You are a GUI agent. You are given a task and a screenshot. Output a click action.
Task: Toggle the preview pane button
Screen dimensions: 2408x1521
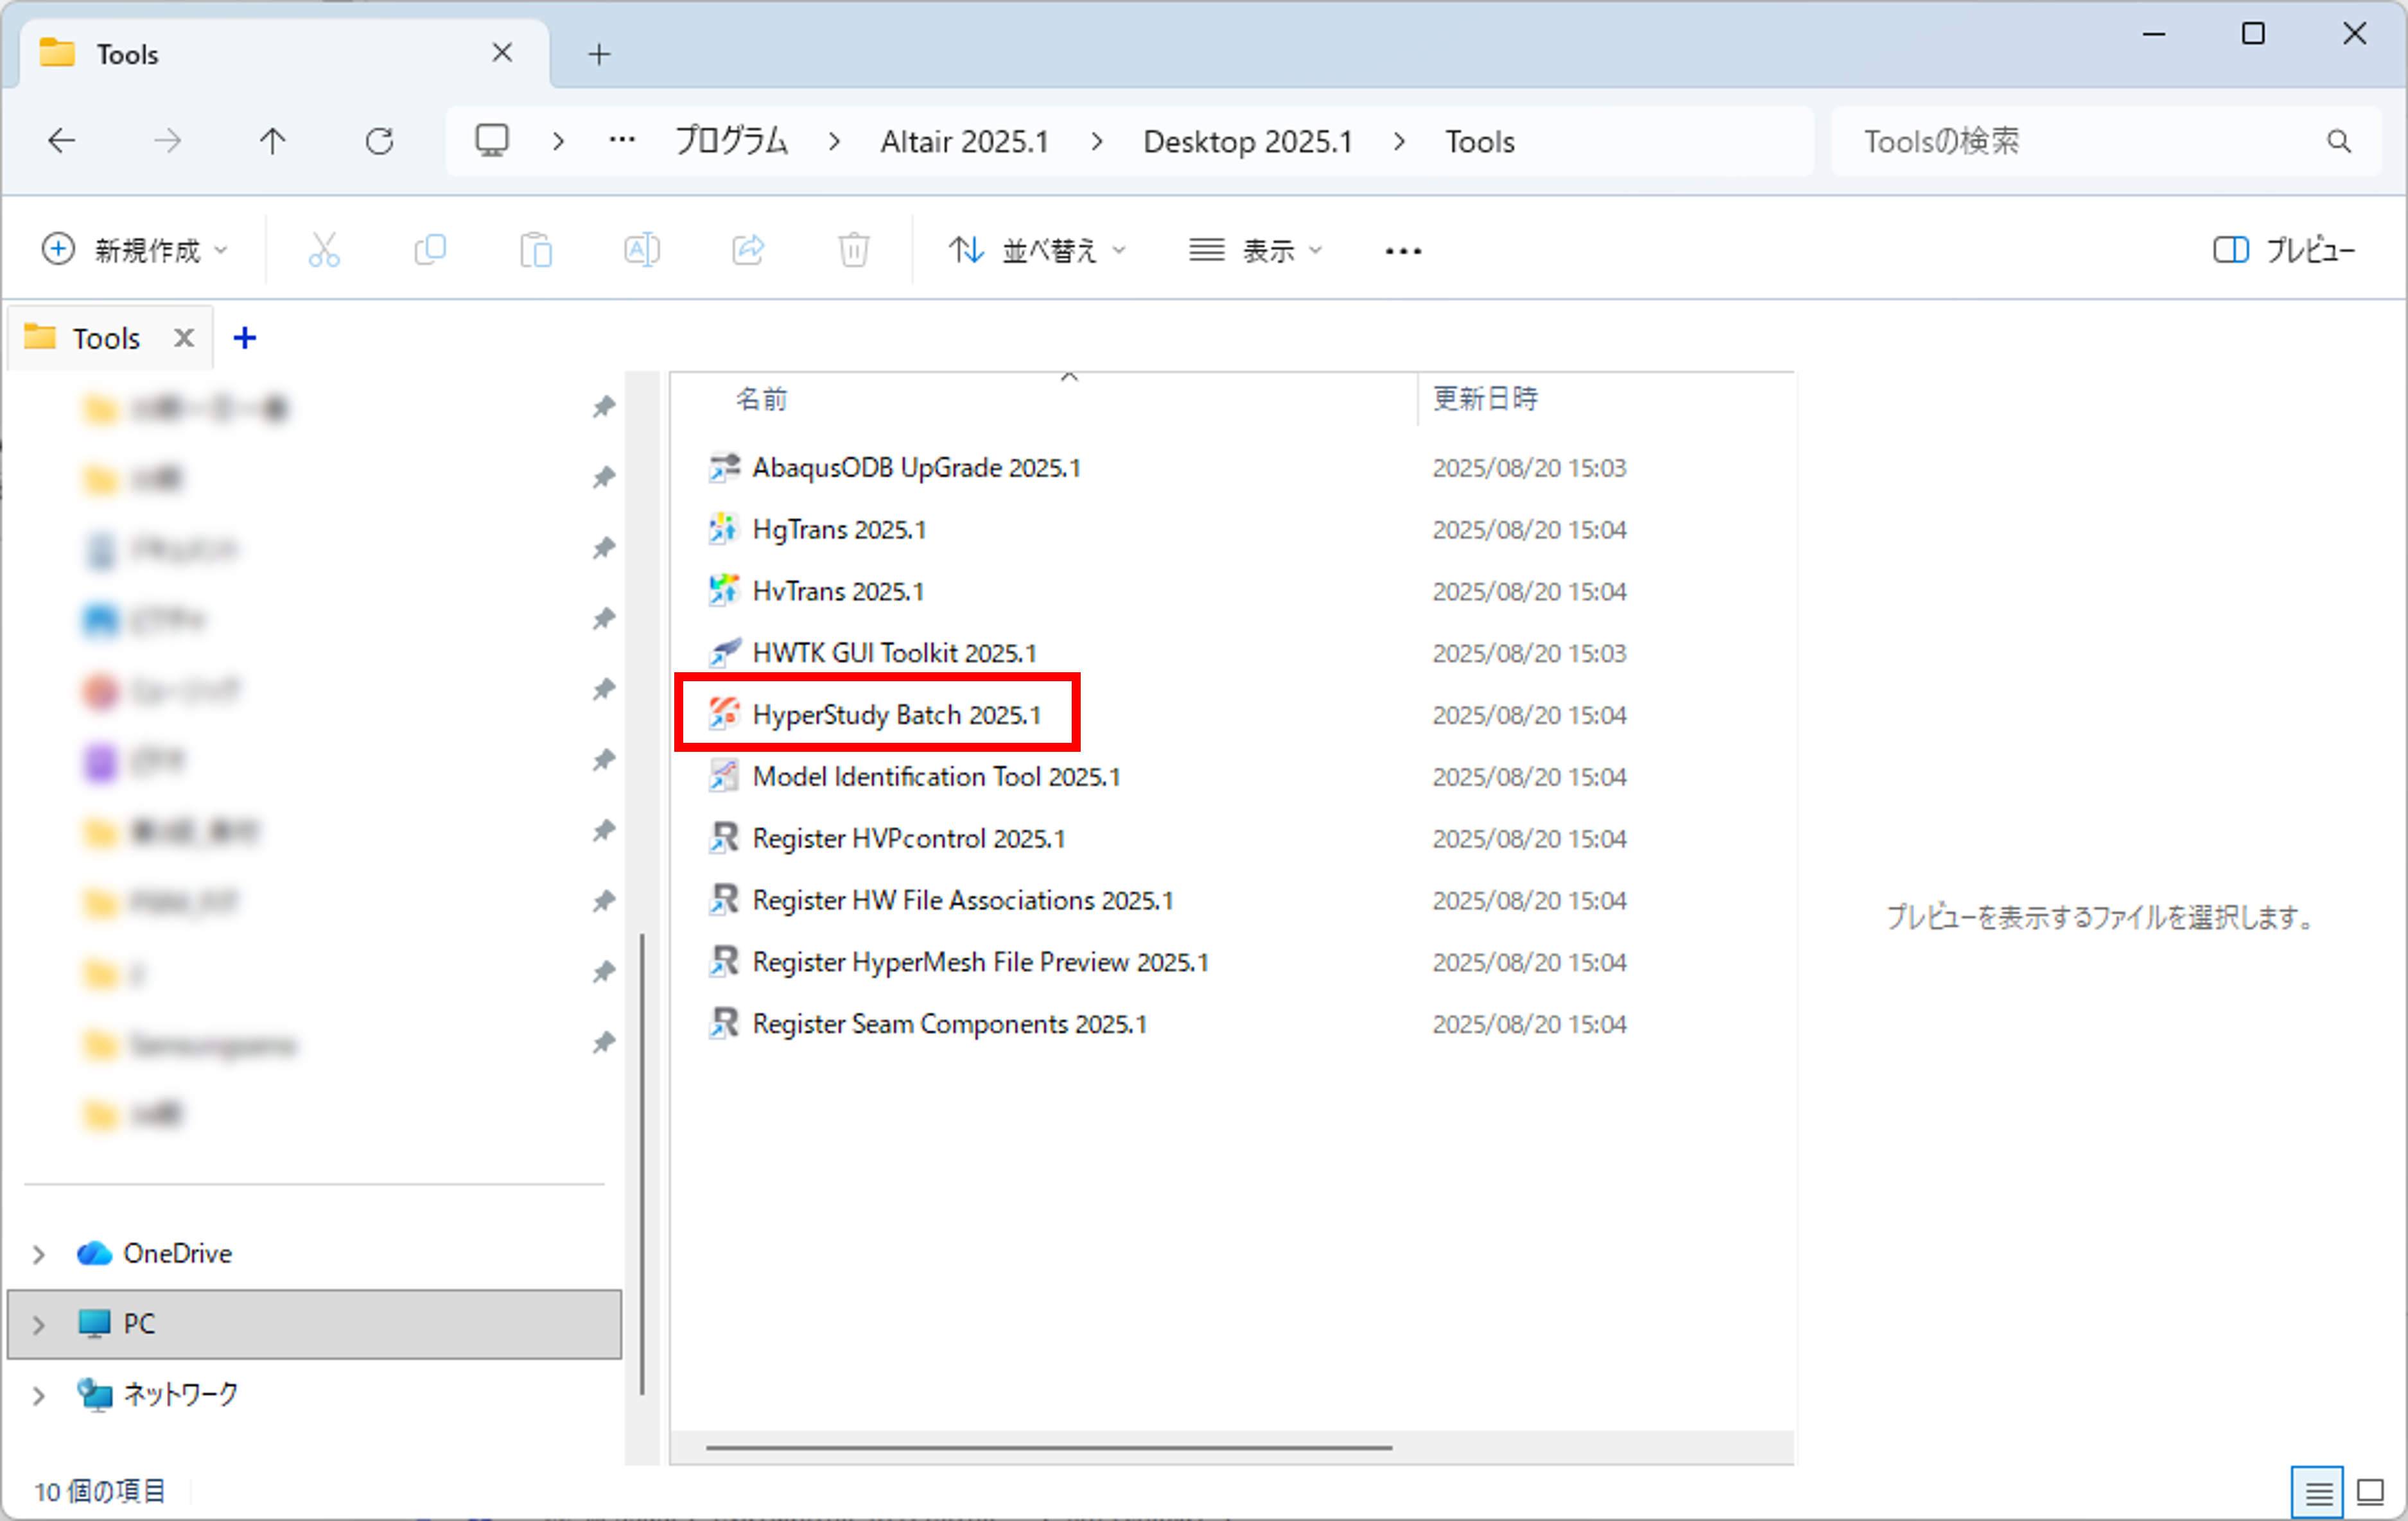coord(2283,250)
